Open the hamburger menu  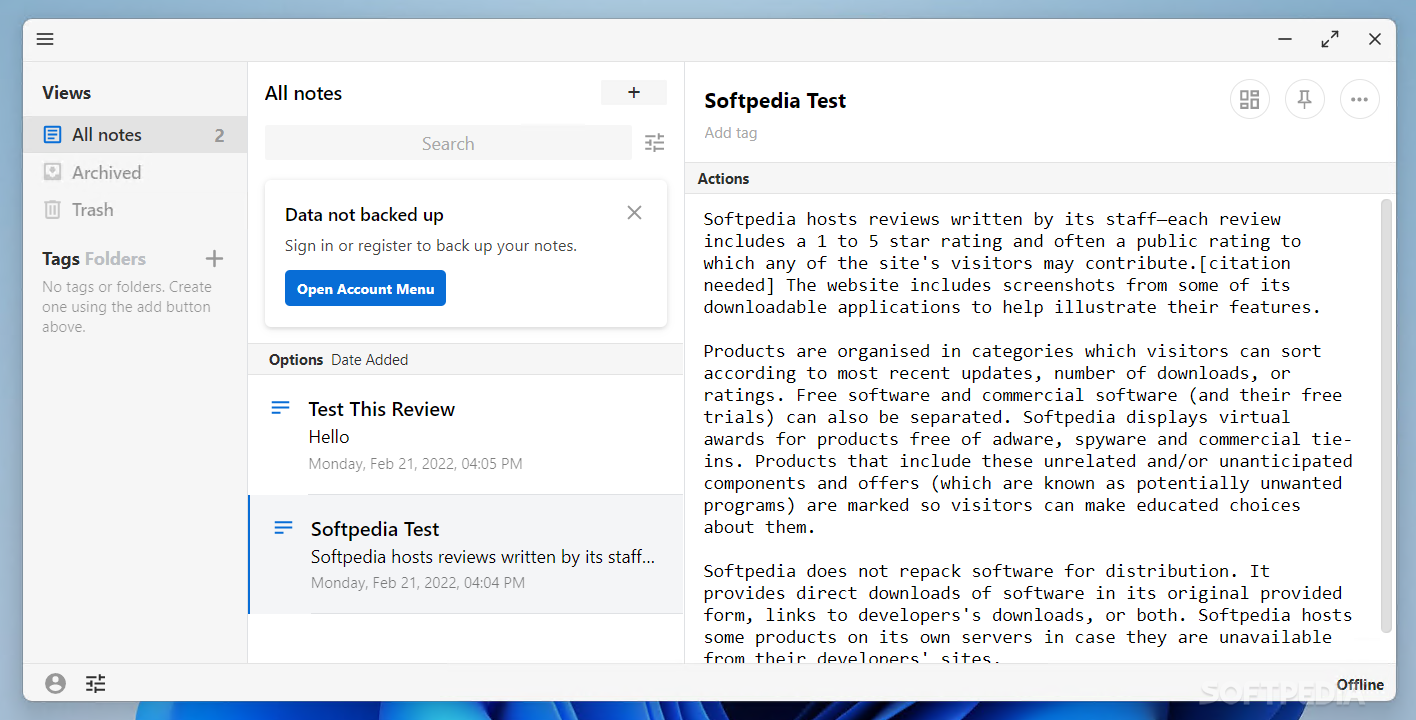[45, 39]
